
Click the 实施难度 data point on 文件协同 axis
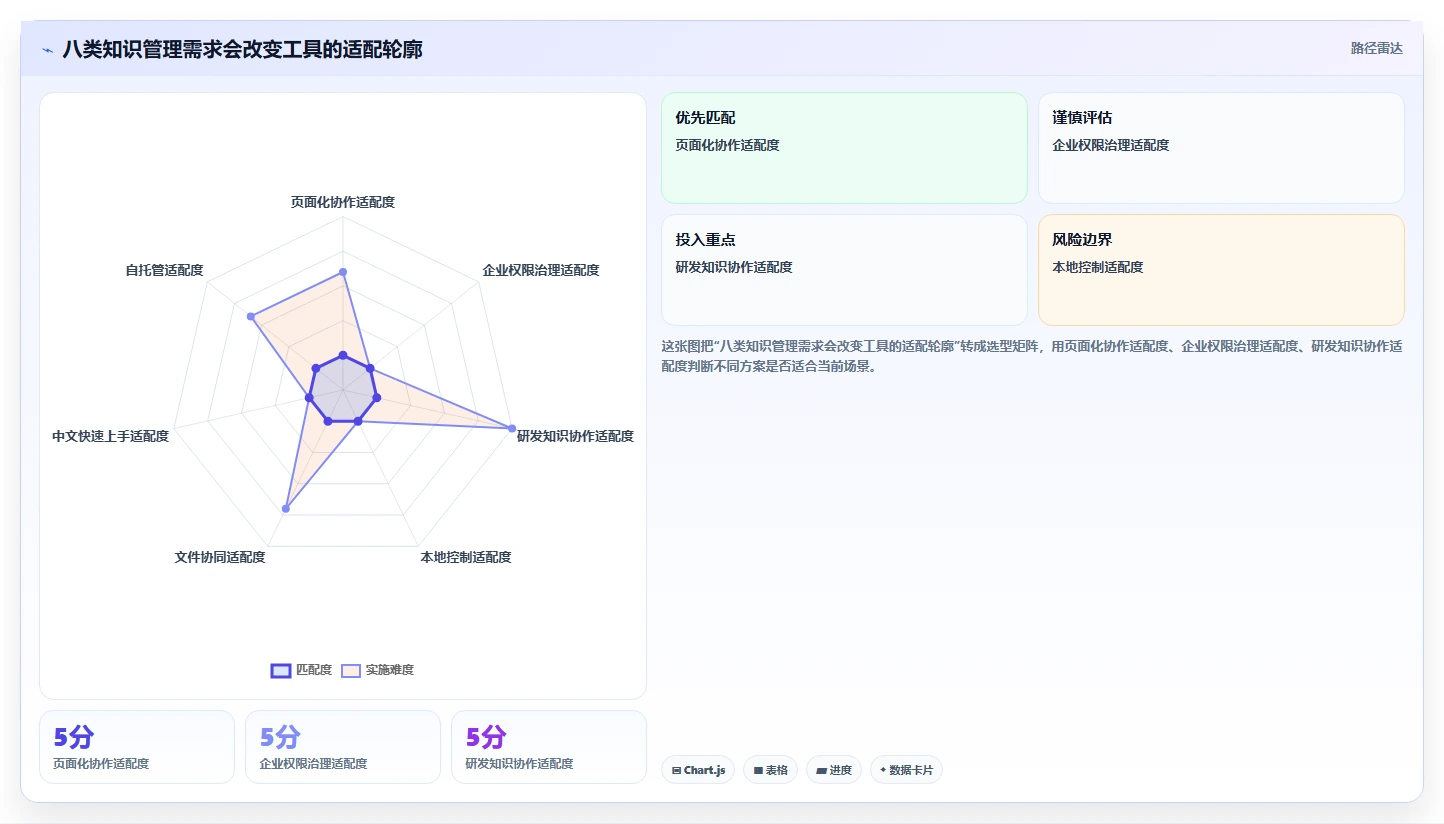pyautogui.click(x=286, y=509)
